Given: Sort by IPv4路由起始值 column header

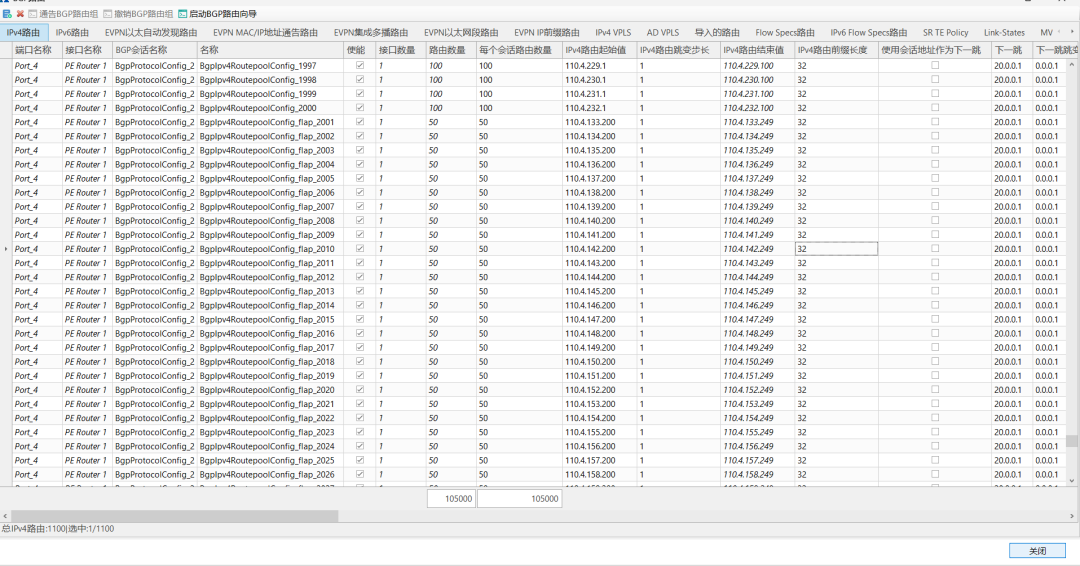Looking at the screenshot, I should point(597,50).
